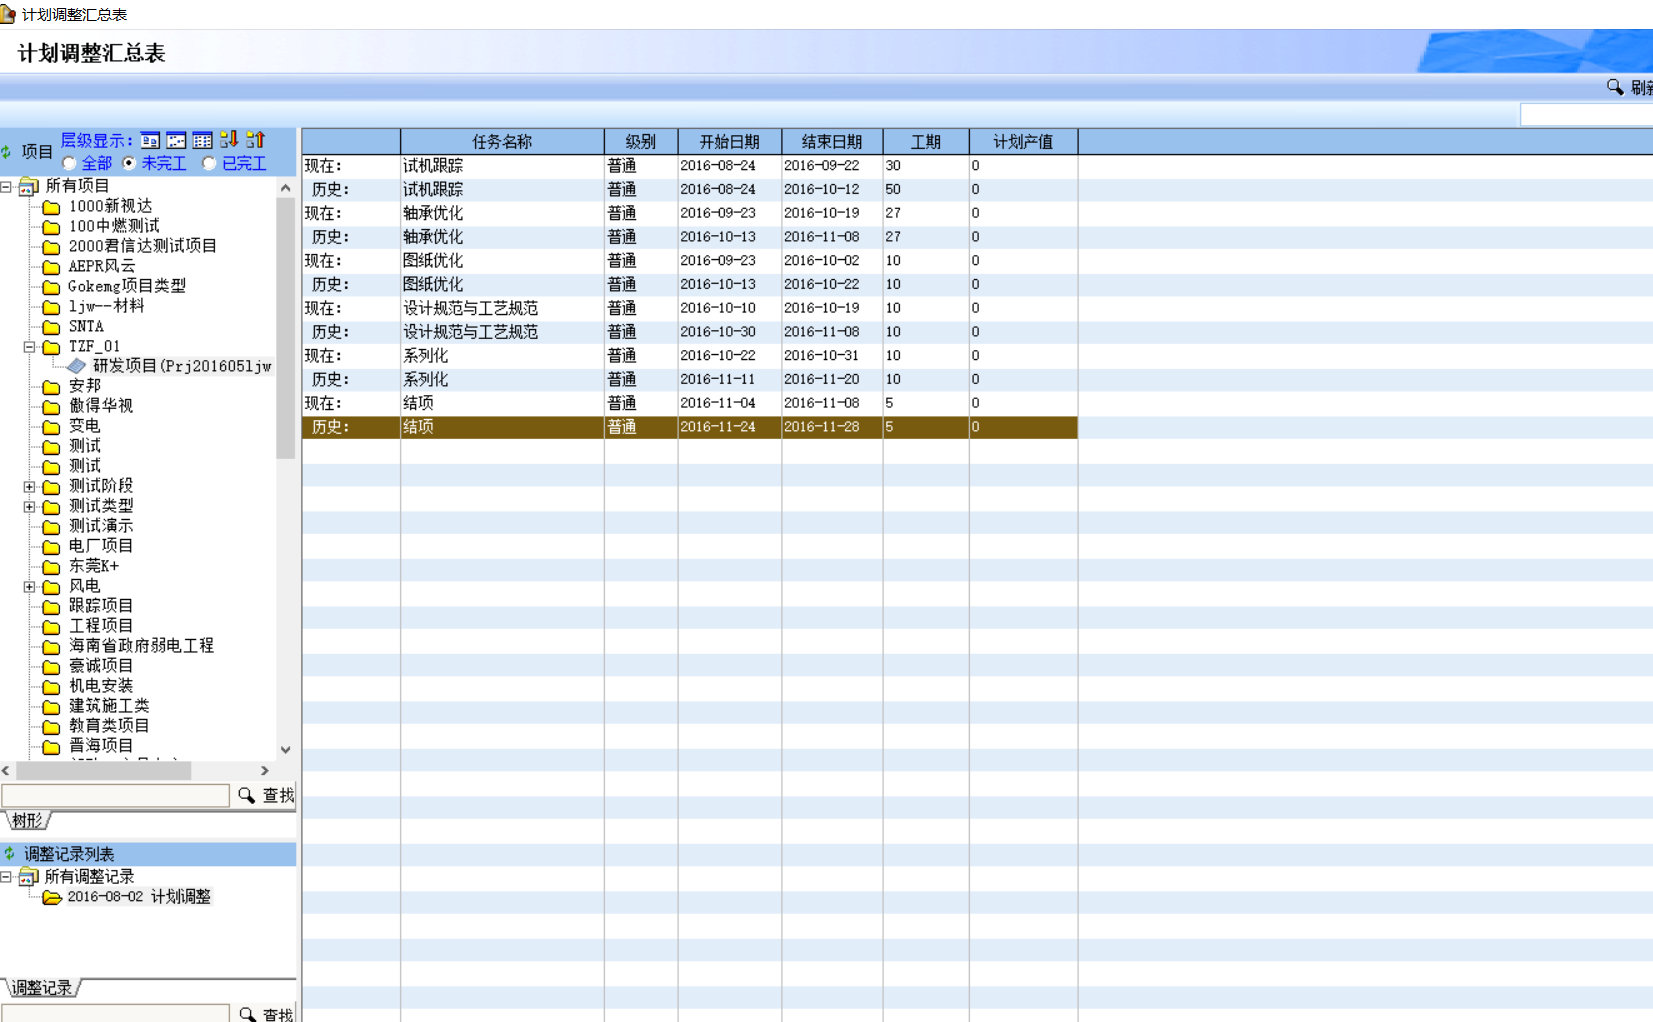Image resolution: width=1653 pixels, height=1022 pixels.
Task: Click the project tree horizontal scrollbar thumb
Action: click(103, 771)
